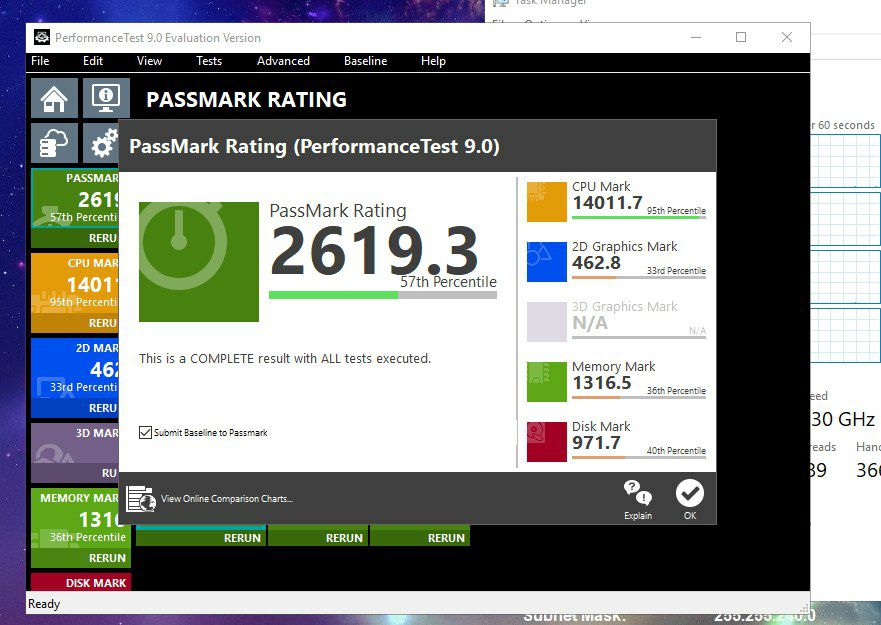Open the View menu
The image size is (881, 625).
[149, 61]
